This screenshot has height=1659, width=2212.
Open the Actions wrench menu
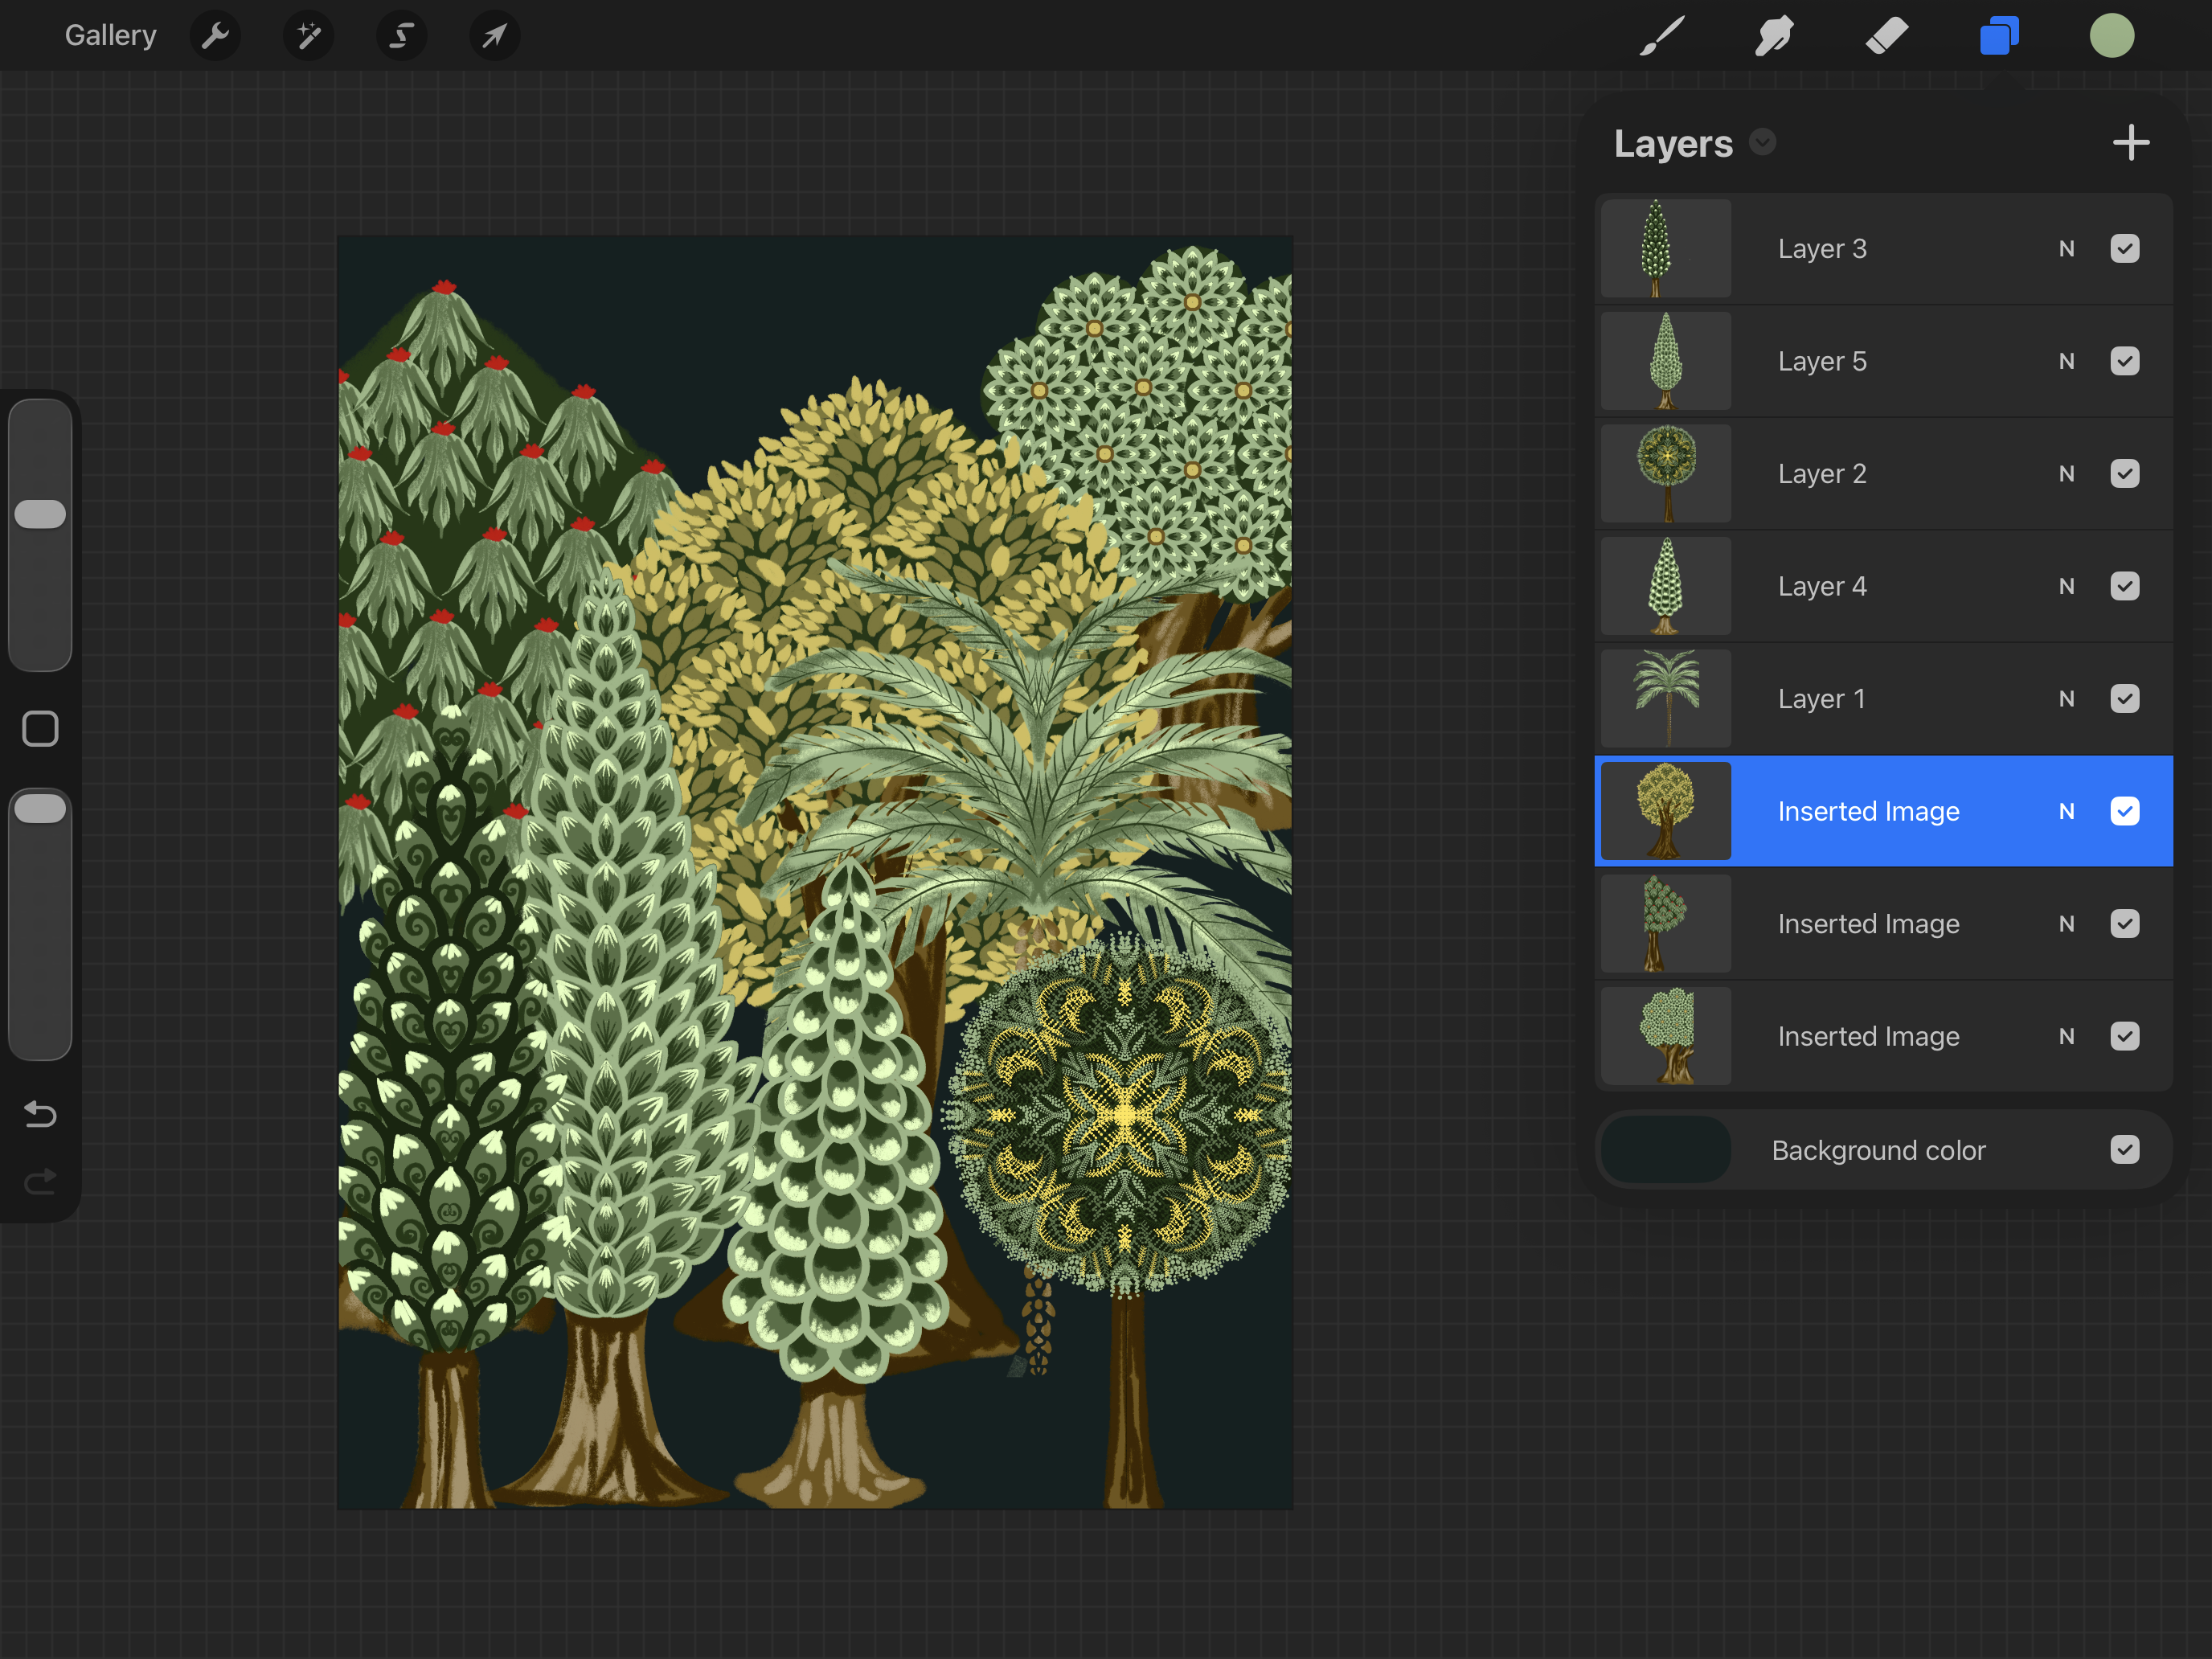tap(215, 36)
